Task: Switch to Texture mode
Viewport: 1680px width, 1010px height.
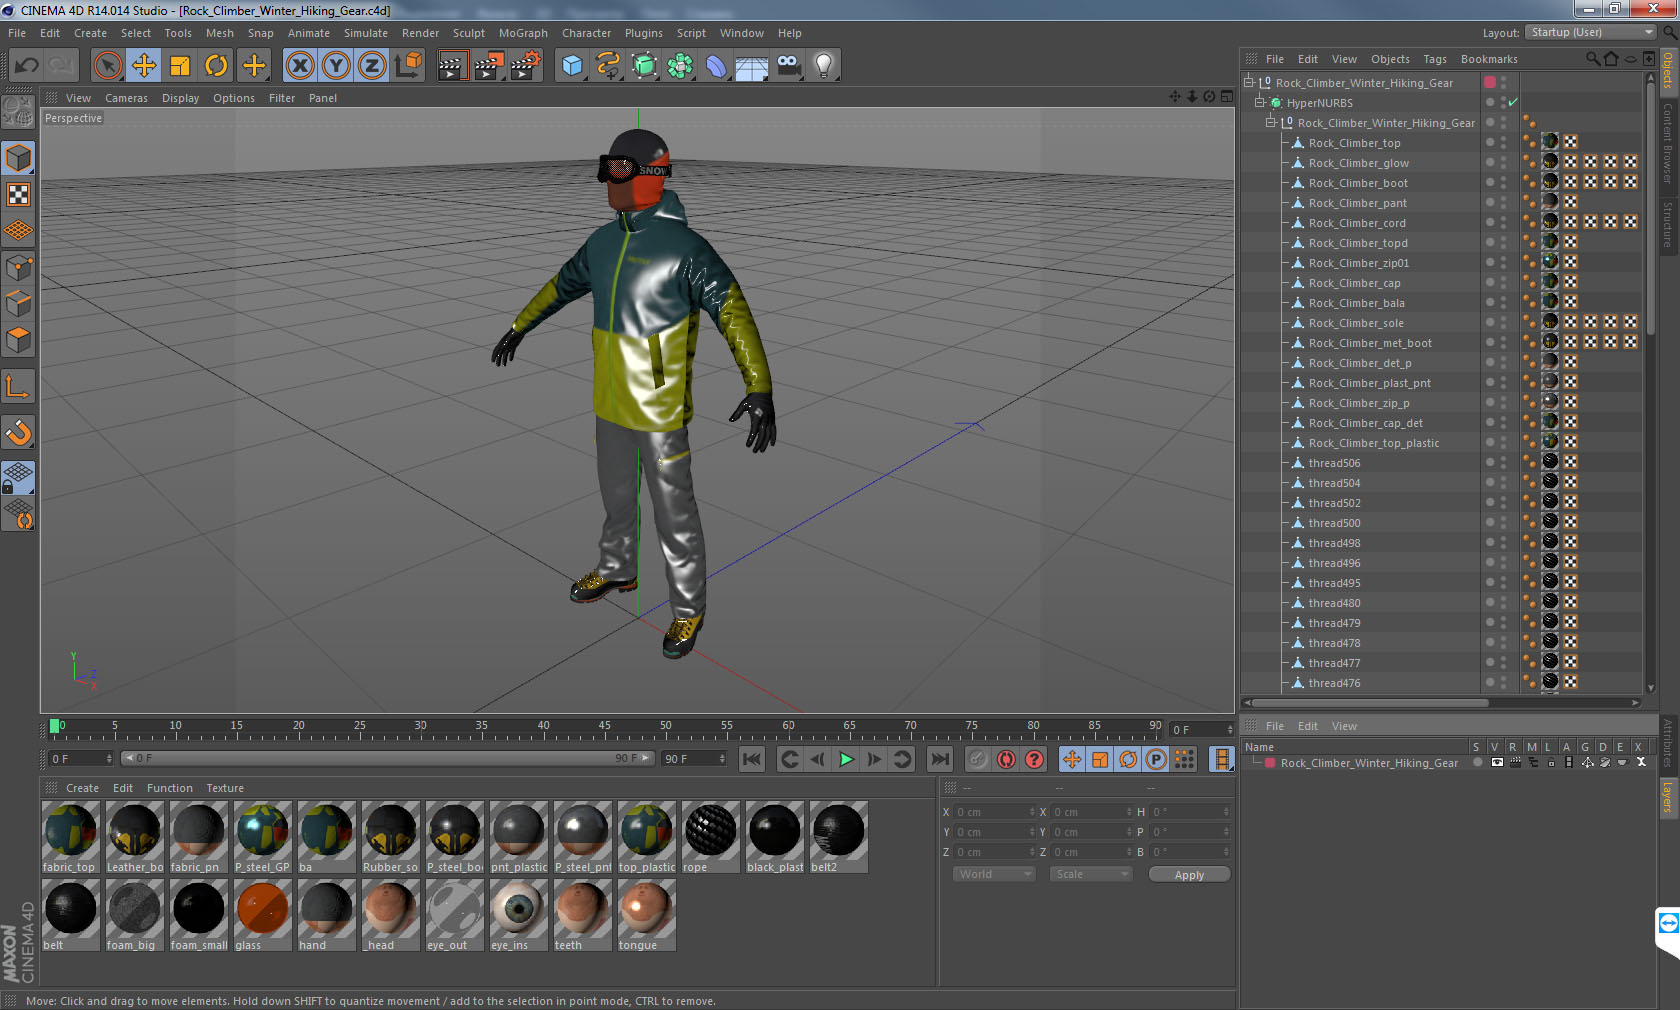Action: (18, 194)
